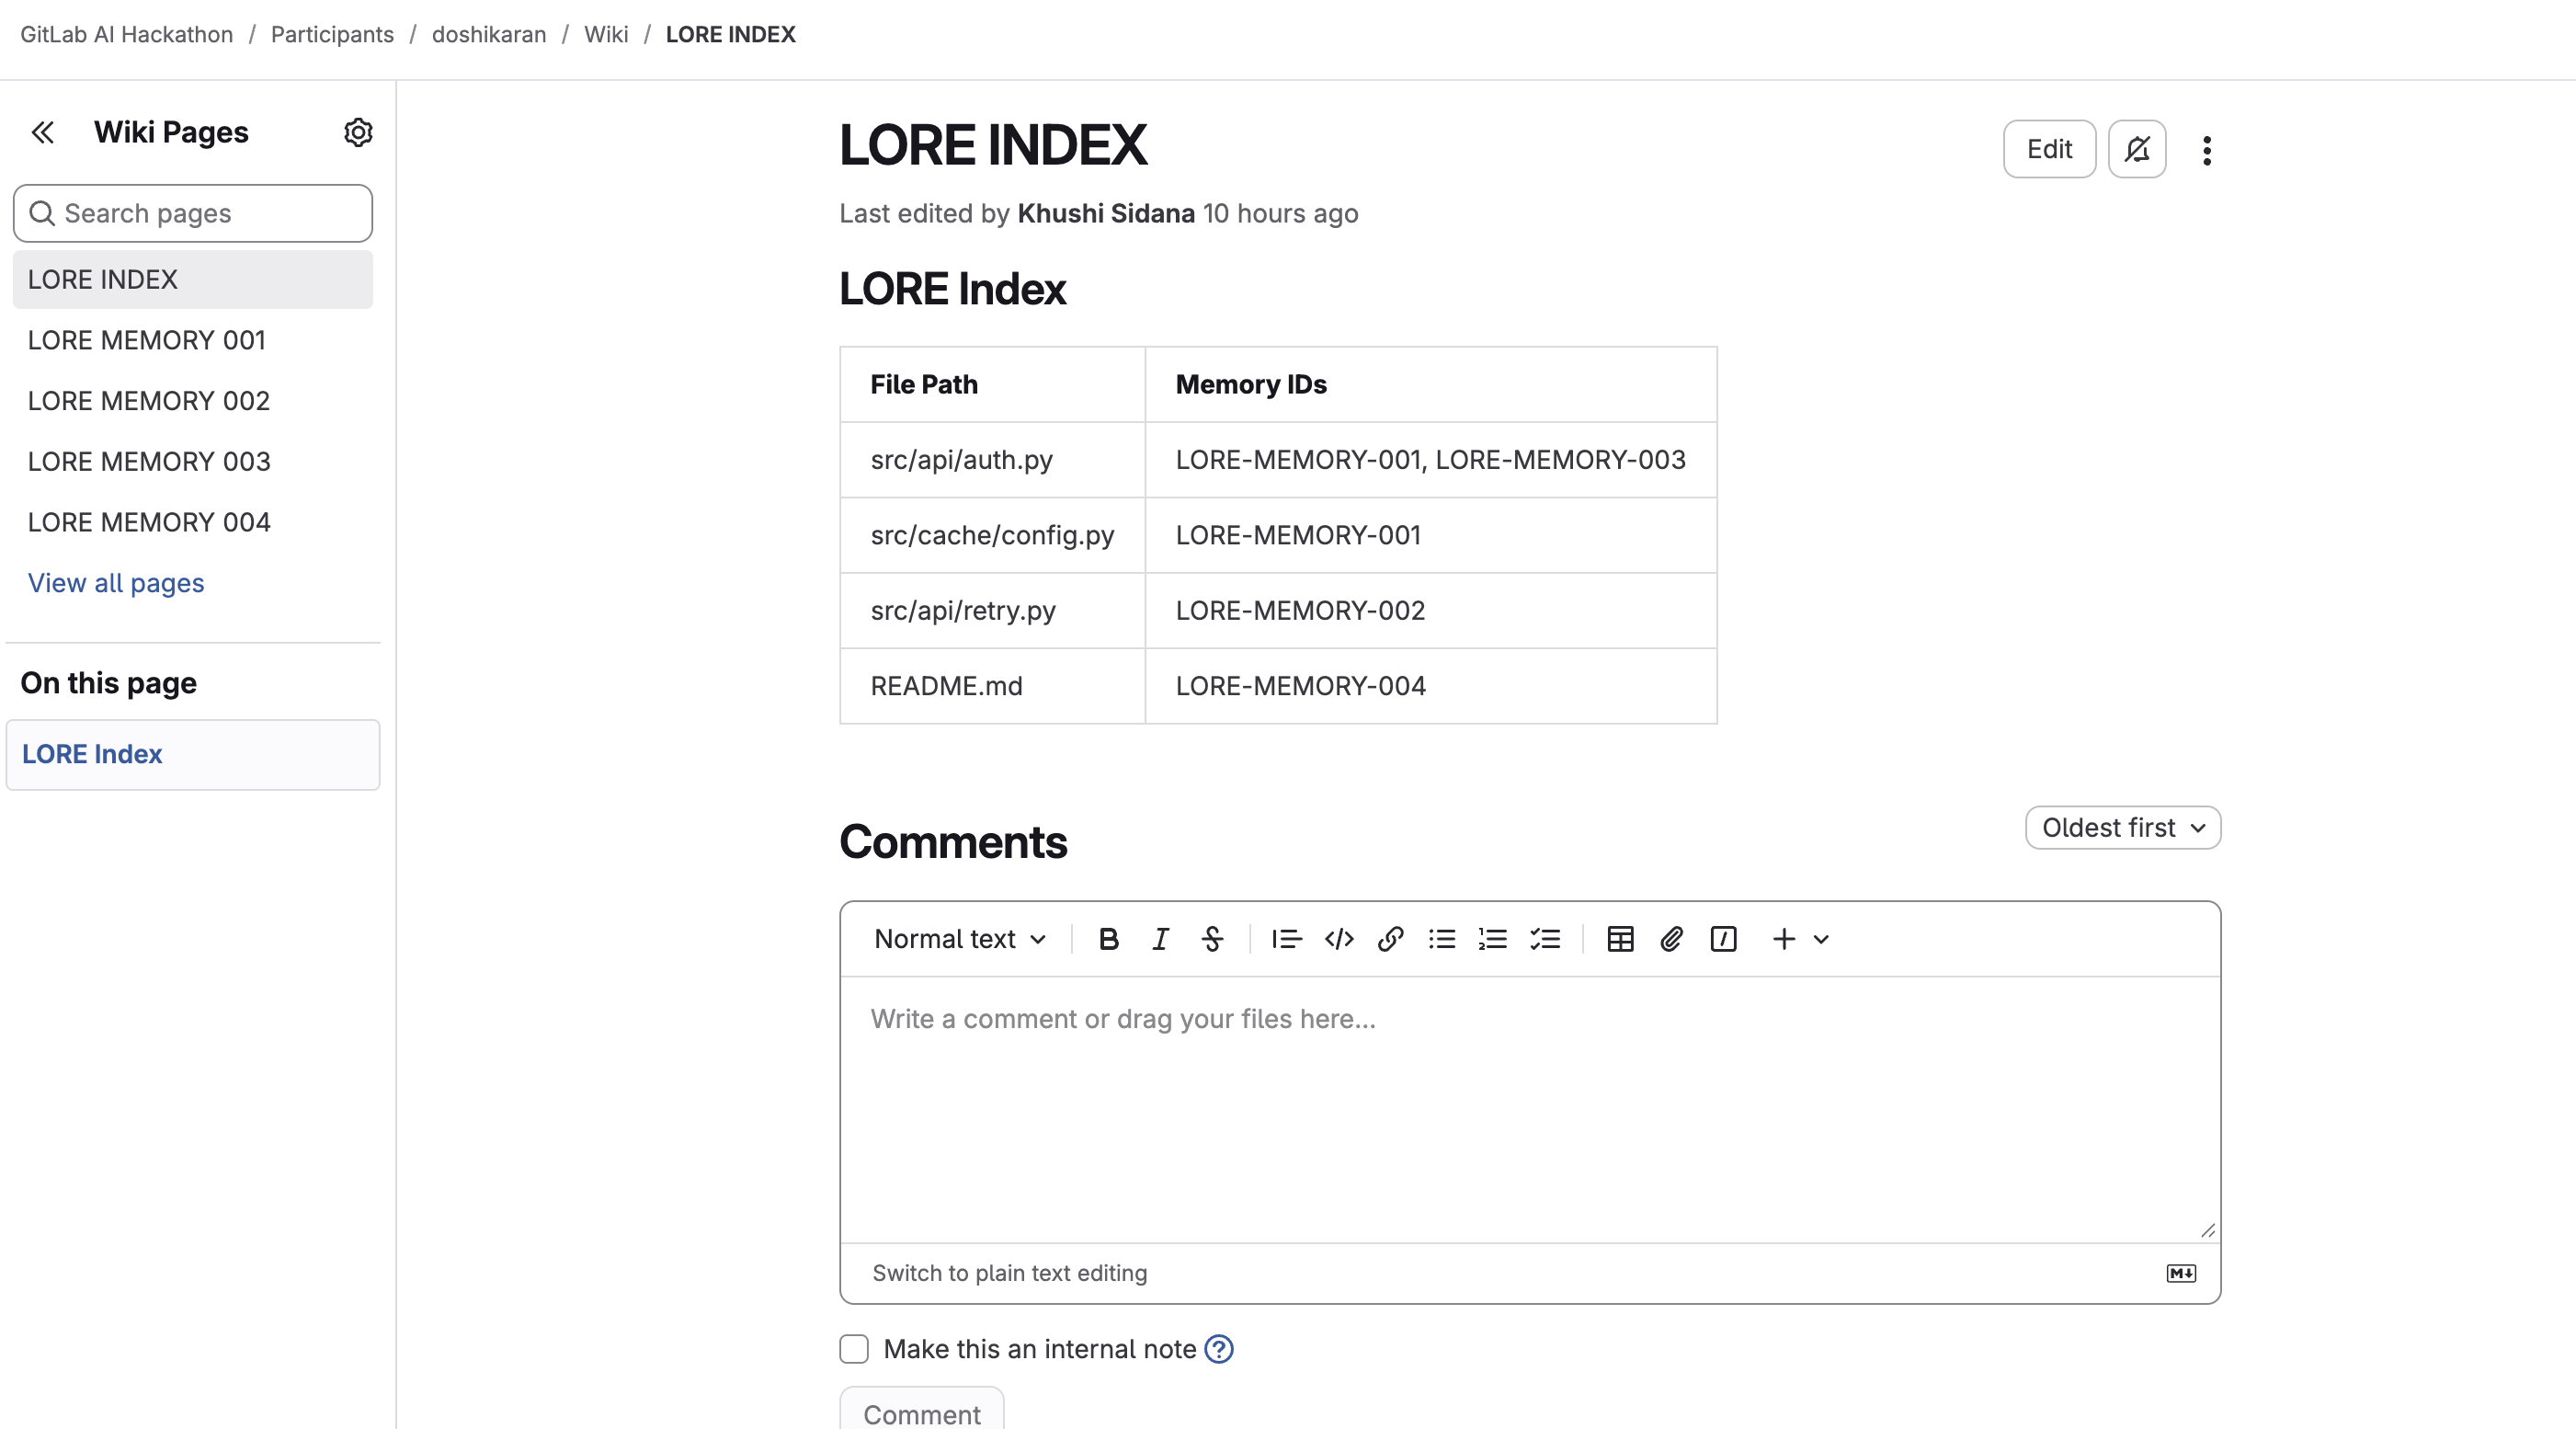Viewport: 2576px width, 1429px height.
Task: Open the wiki sidebar settings gear
Action: pyautogui.click(x=358, y=132)
